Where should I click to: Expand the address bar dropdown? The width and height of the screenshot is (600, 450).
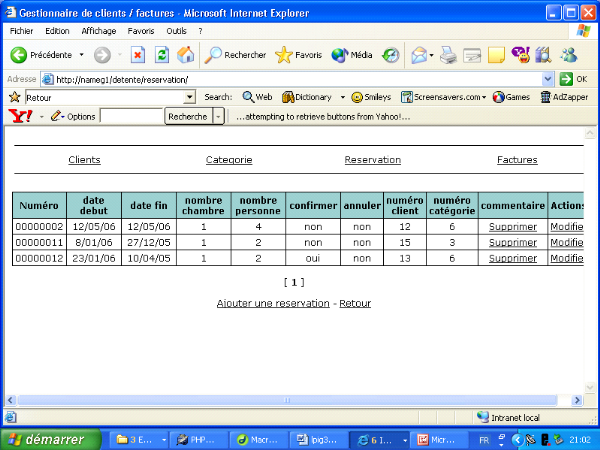point(548,78)
